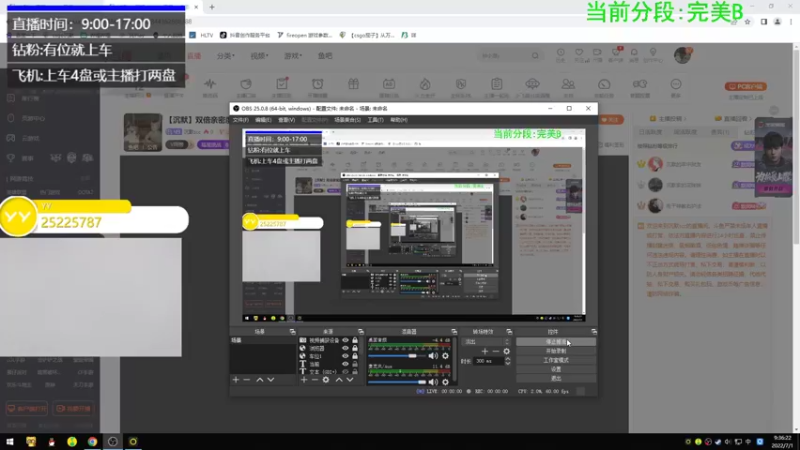Click 停止推流 button in OBS Controls
This screenshot has width=800, height=450.
coord(556,342)
